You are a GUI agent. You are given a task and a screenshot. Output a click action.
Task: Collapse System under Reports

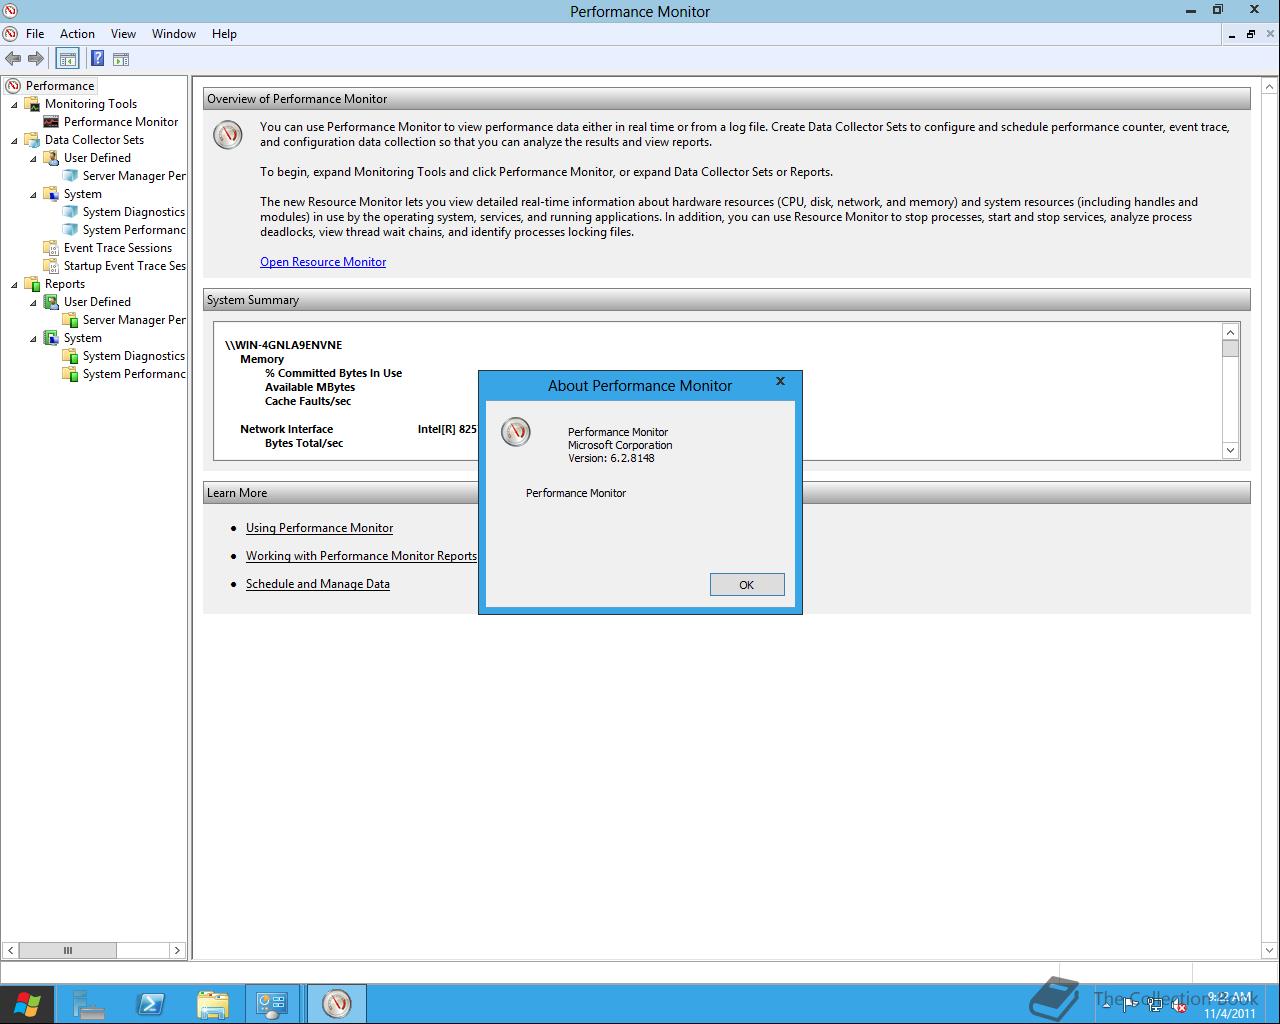tap(33, 338)
